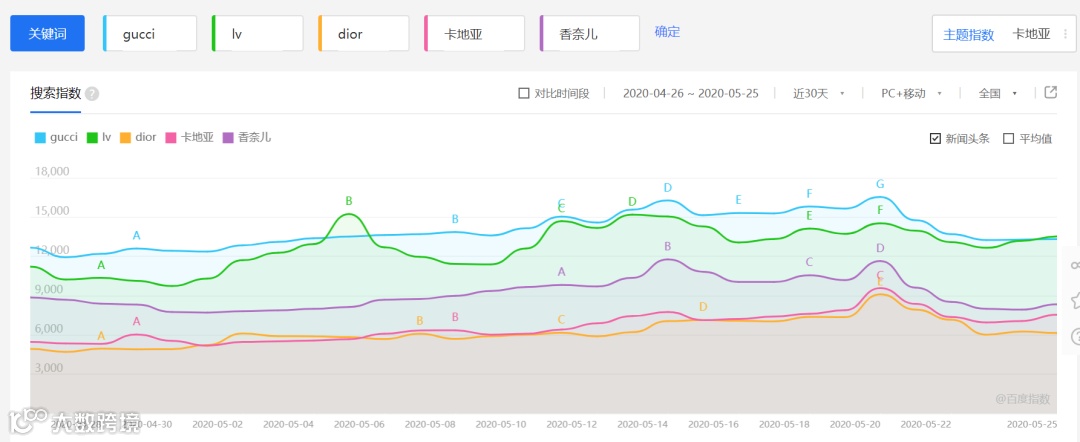1080x442 pixels.
Task: Edit the lv keyword field
Action: click(258, 34)
